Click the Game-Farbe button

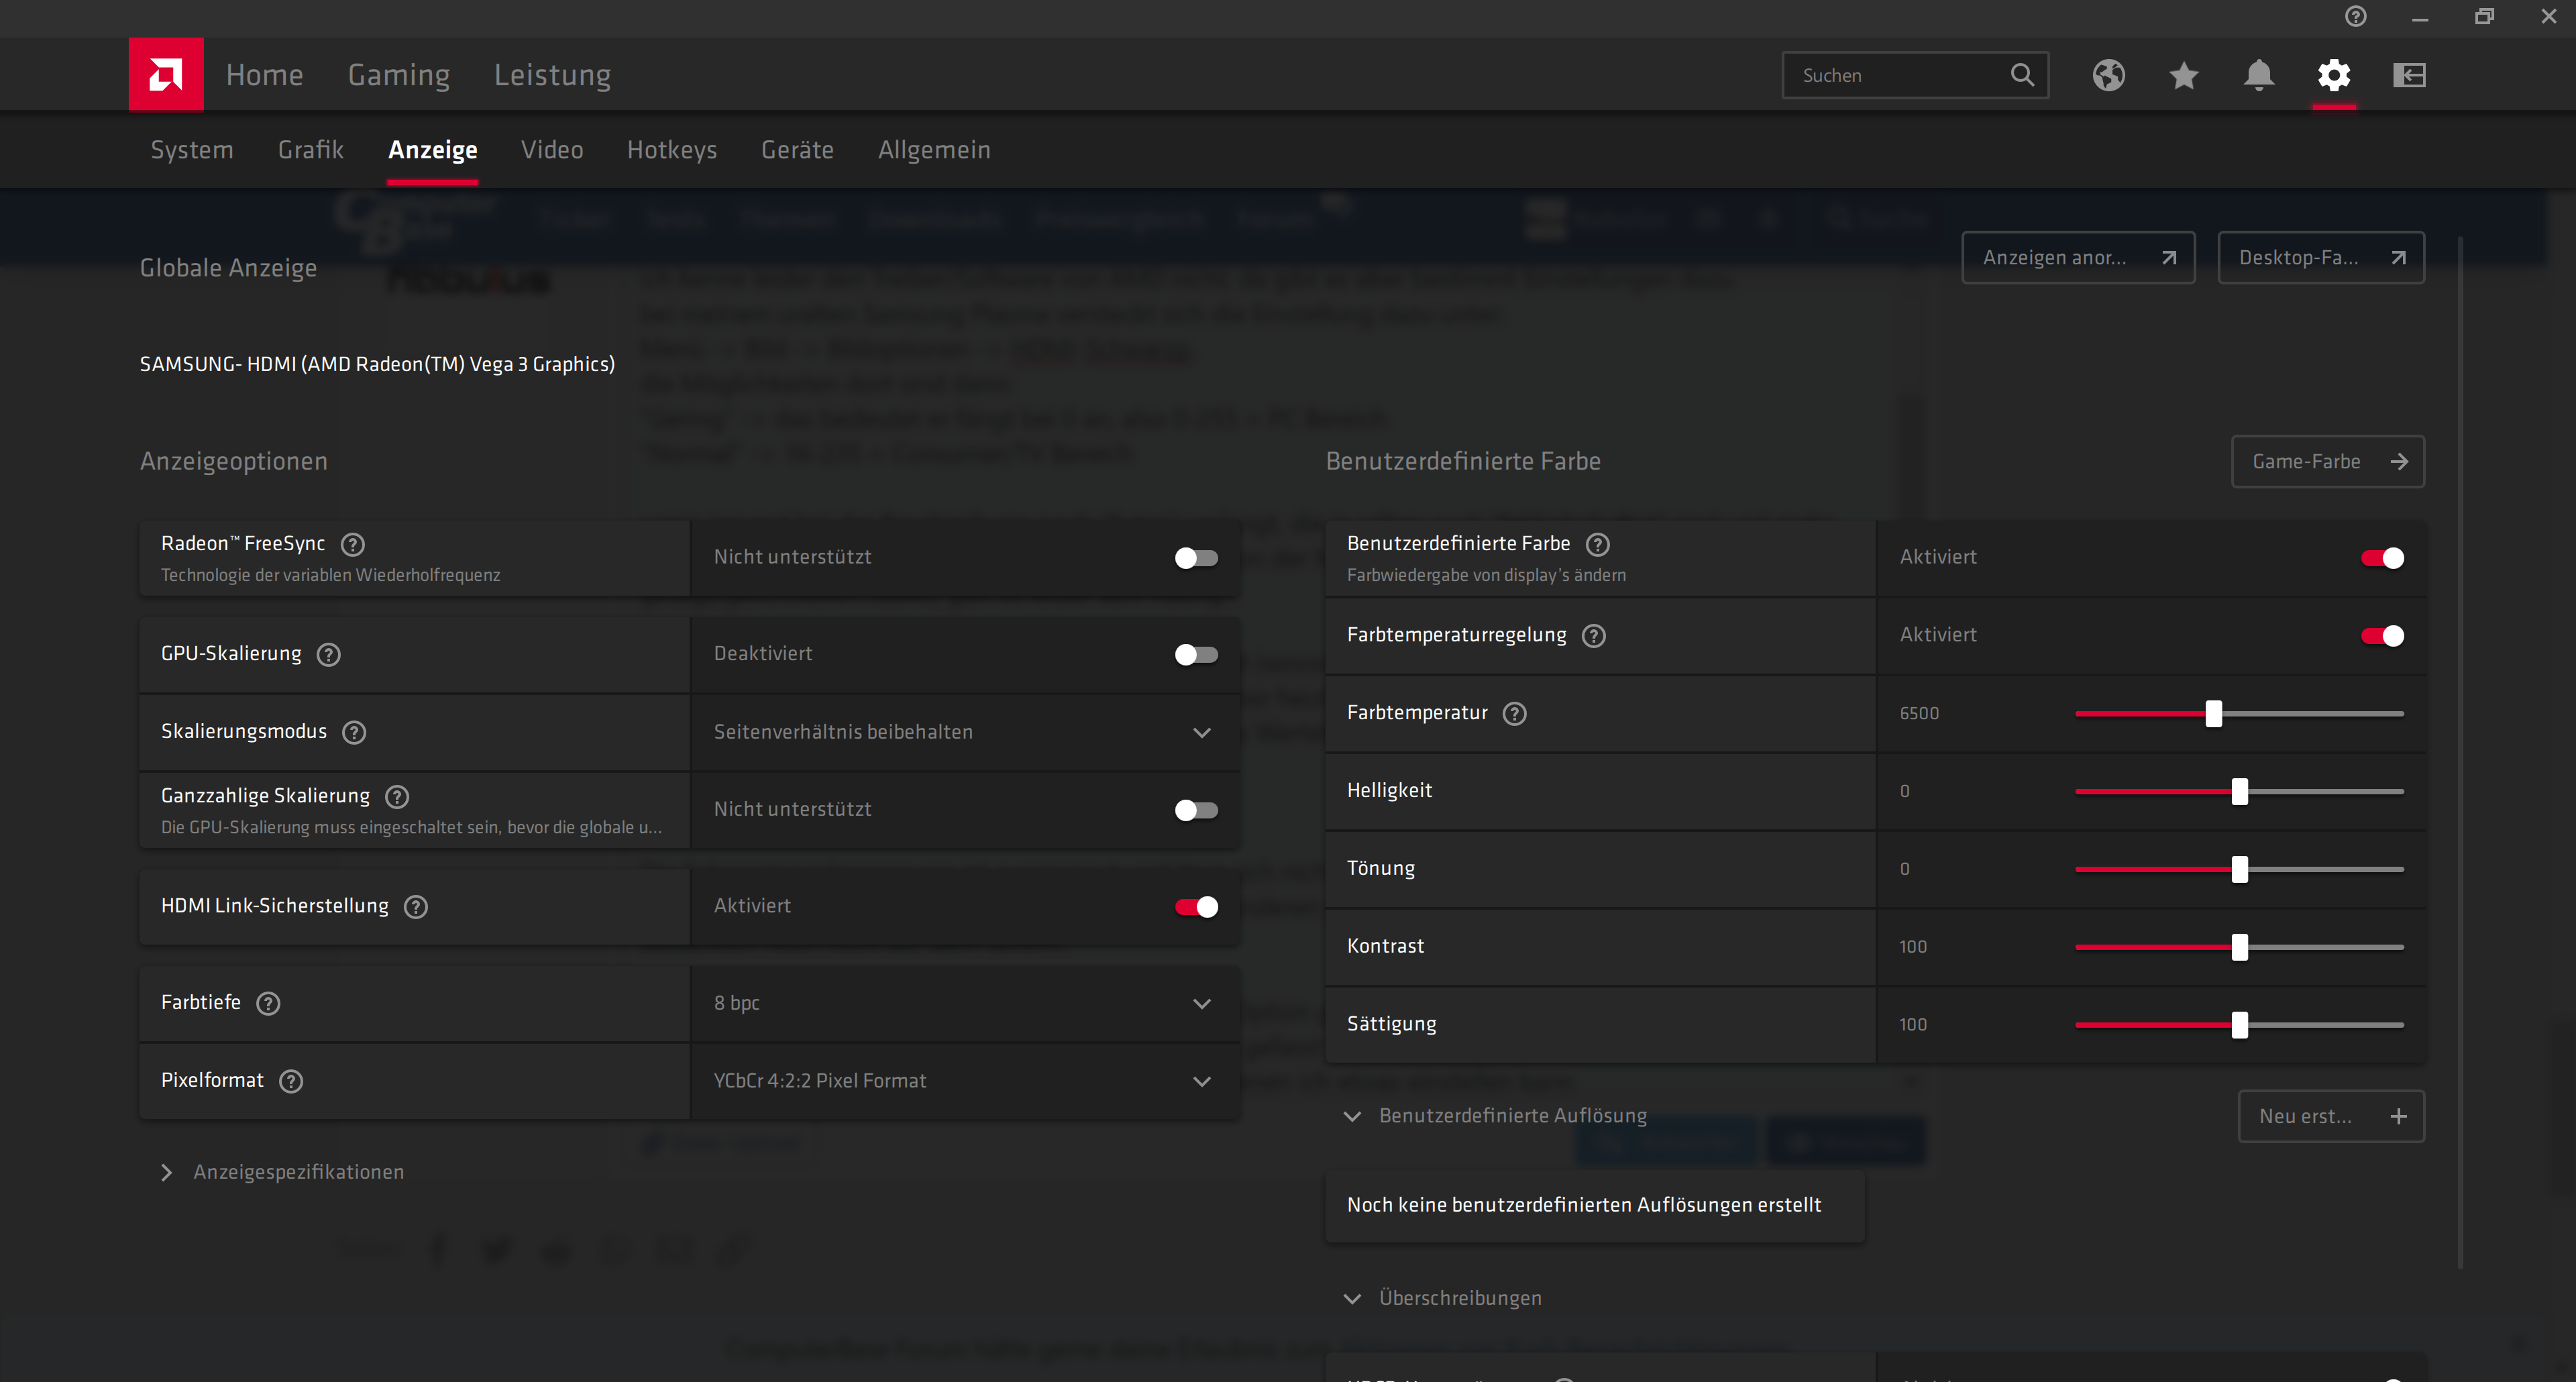pos(2326,461)
